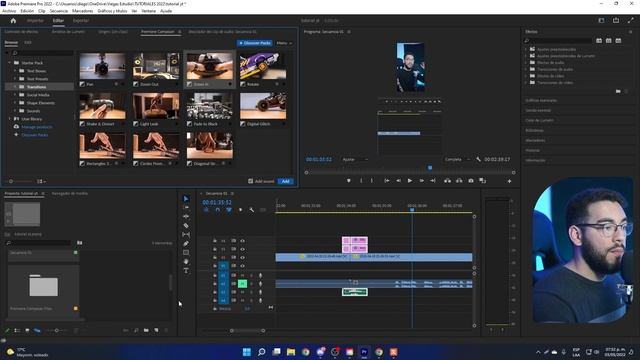Select the Rectangle tool
The image size is (640, 360).
click(x=186, y=252)
